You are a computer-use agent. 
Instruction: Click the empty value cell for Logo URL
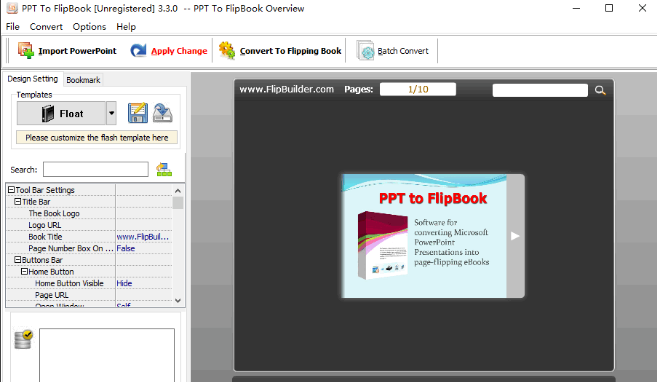tap(144, 225)
